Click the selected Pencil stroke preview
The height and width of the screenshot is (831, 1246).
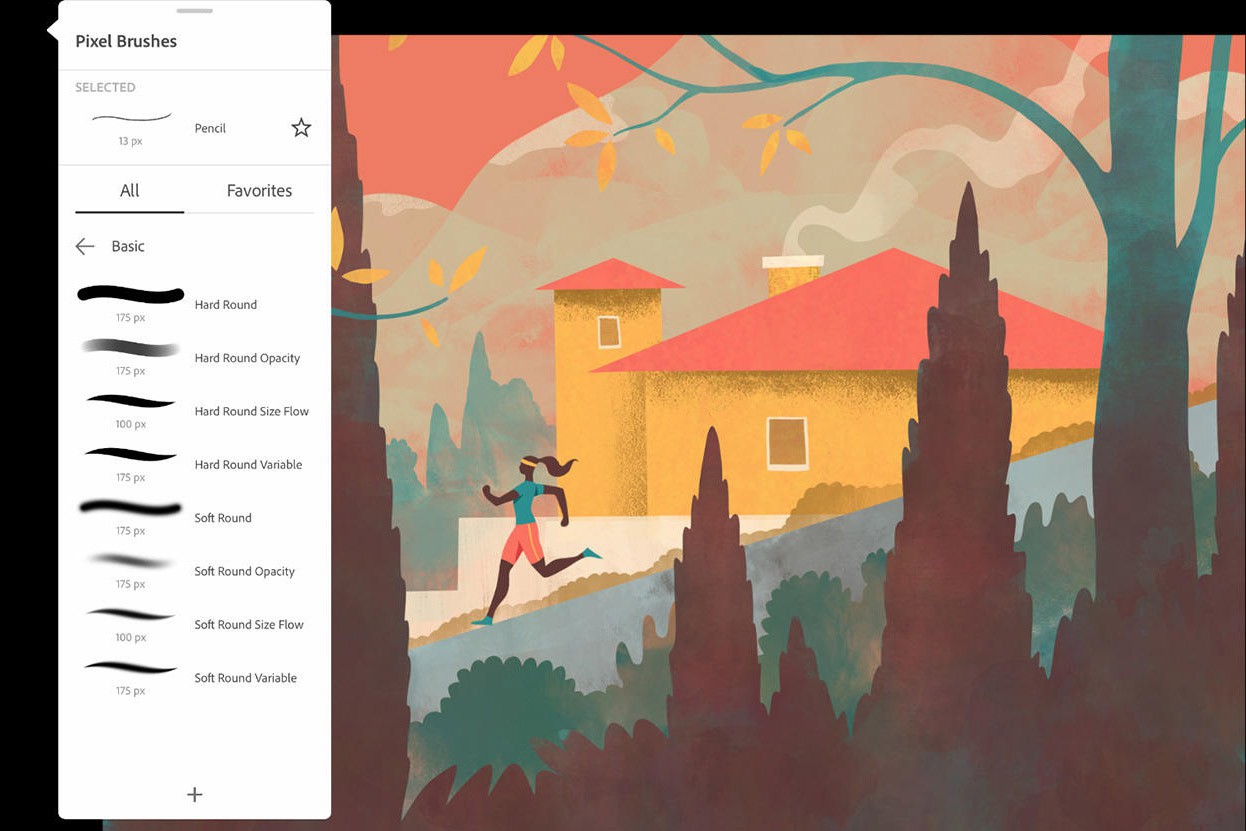[131, 119]
